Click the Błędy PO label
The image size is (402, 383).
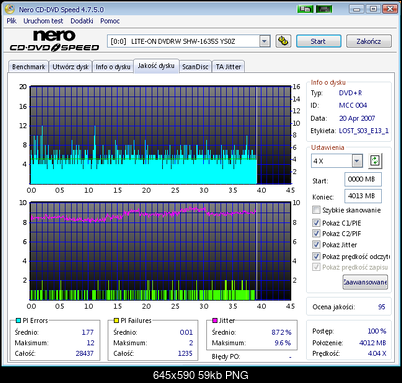(x=225, y=357)
